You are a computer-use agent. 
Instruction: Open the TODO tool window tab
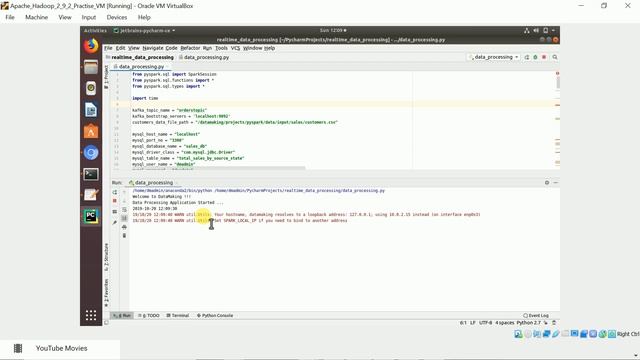149,316
